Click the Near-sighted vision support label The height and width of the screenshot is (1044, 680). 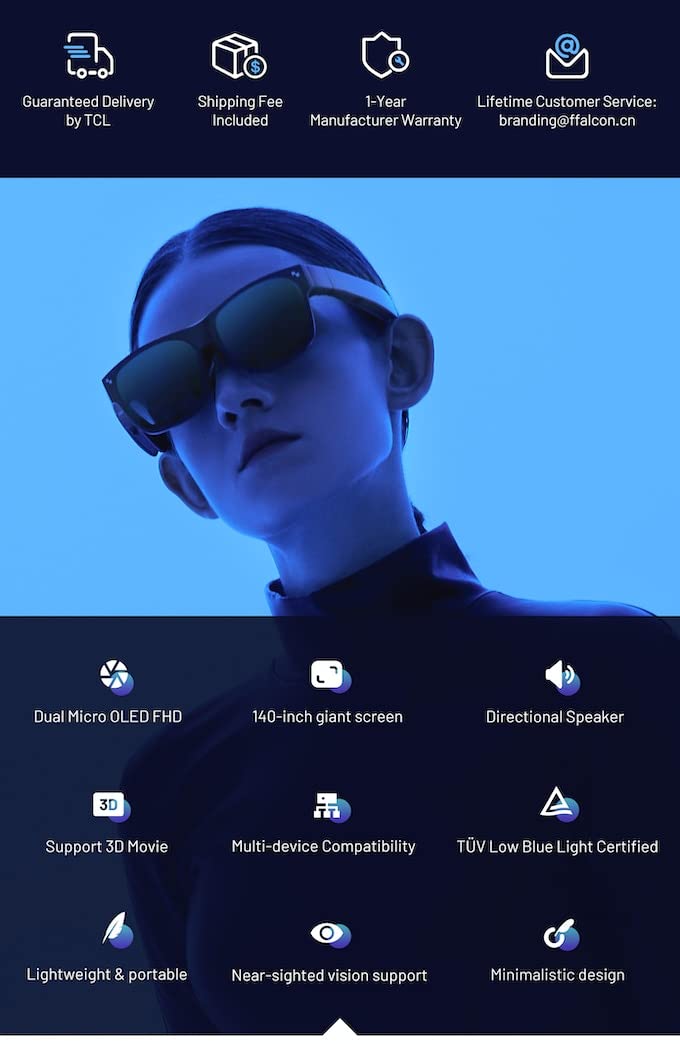[x=329, y=975]
